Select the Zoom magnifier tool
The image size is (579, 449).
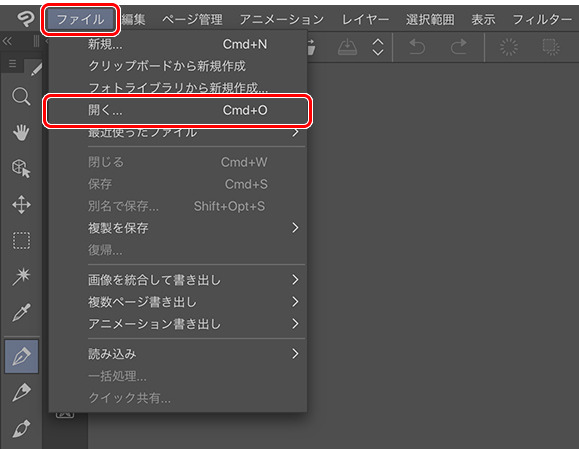tap(21, 97)
